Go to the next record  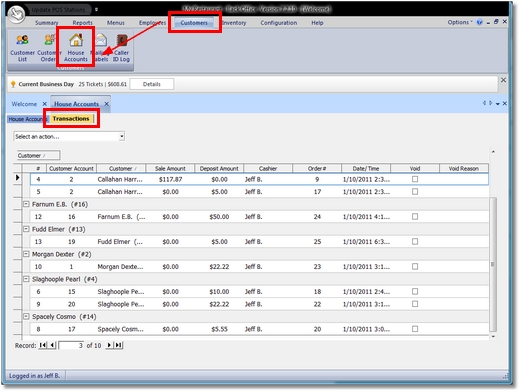[109, 345]
